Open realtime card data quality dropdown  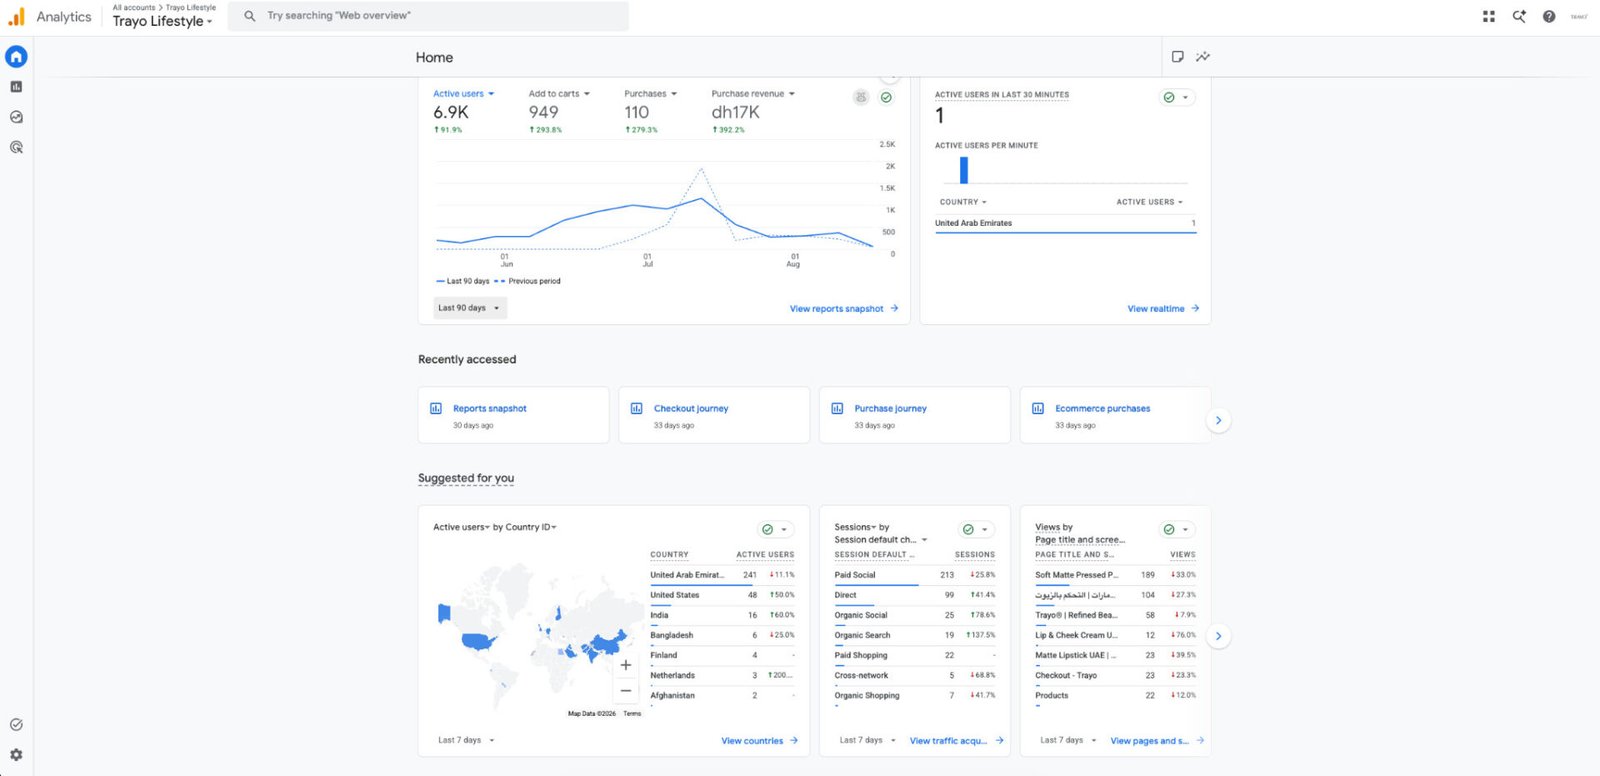coord(1177,97)
